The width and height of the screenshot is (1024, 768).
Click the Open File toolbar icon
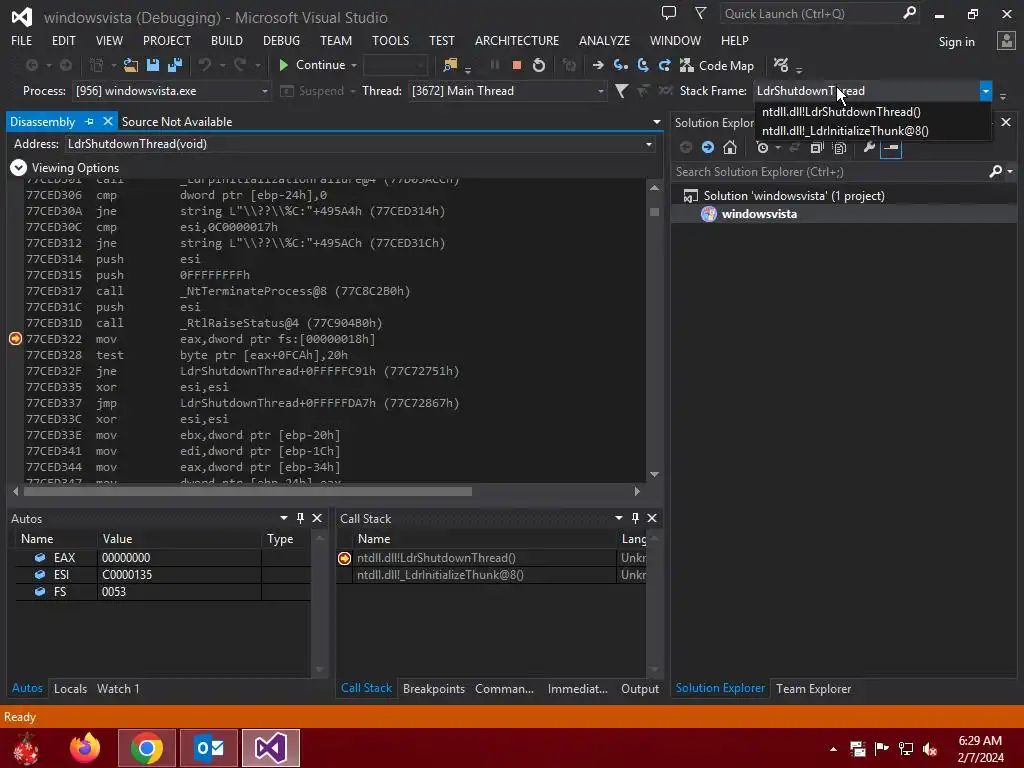click(x=131, y=65)
